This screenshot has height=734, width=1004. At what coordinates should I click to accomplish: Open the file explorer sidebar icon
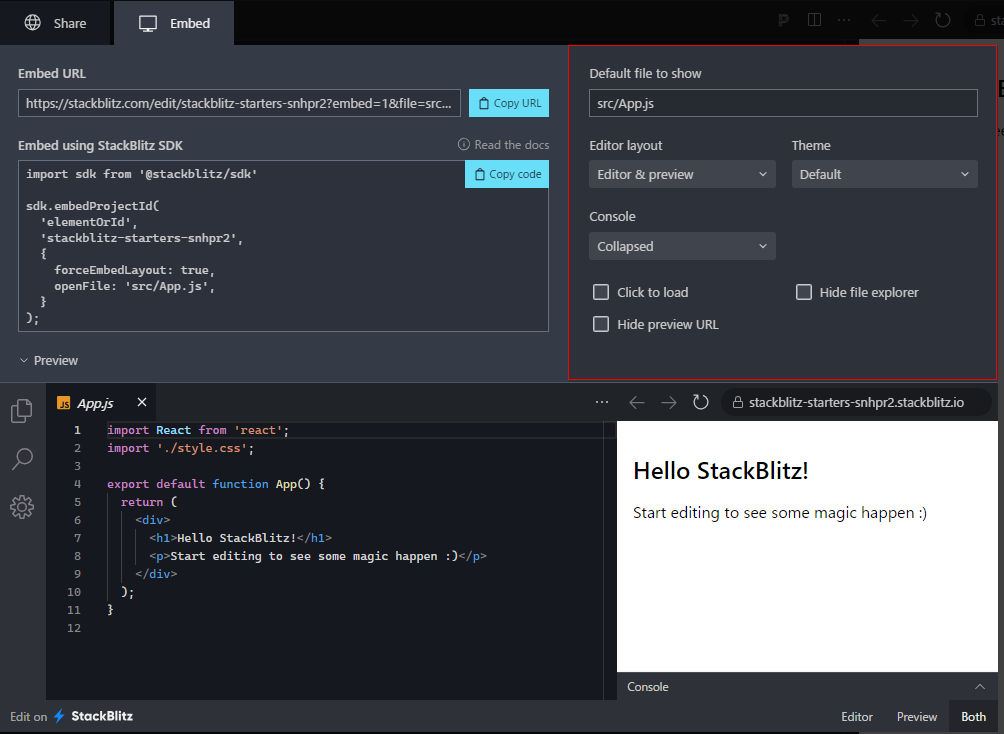pos(22,411)
